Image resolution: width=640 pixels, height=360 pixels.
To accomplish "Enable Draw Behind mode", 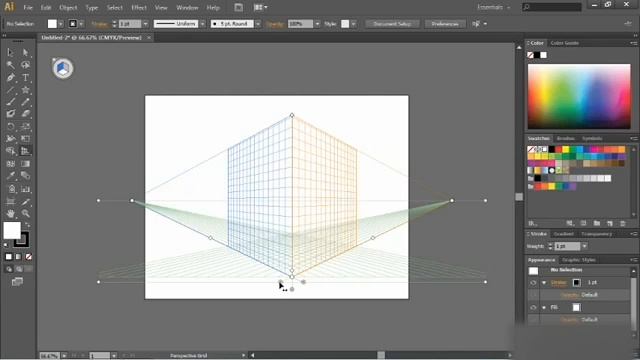I will [x=19, y=269].
